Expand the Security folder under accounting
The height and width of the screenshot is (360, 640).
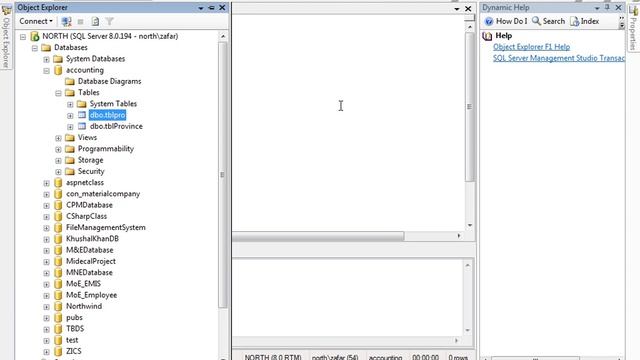click(58, 172)
